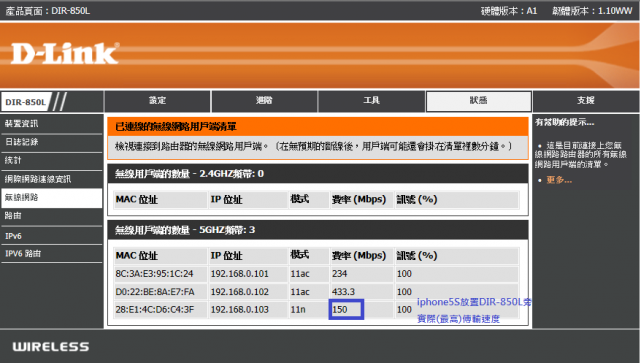Select the 狀態 tab
The height and width of the screenshot is (363, 640).
tap(478, 101)
